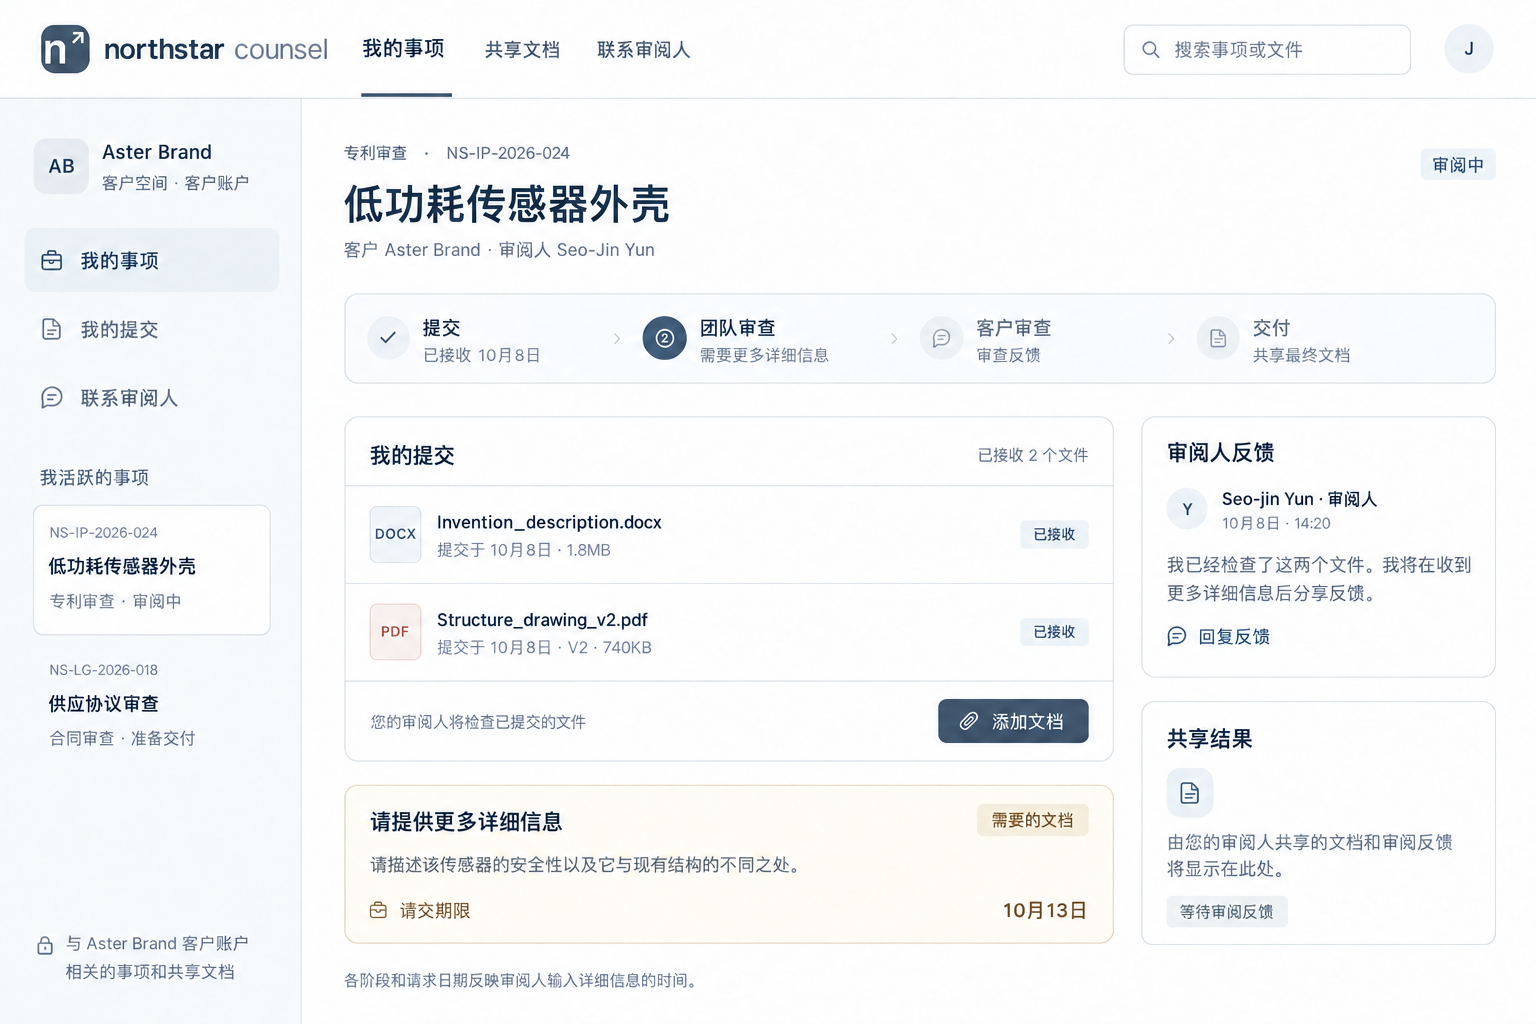Click the briefcase icon beside 我的事项 in sidebar

click(x=52, y=261)
